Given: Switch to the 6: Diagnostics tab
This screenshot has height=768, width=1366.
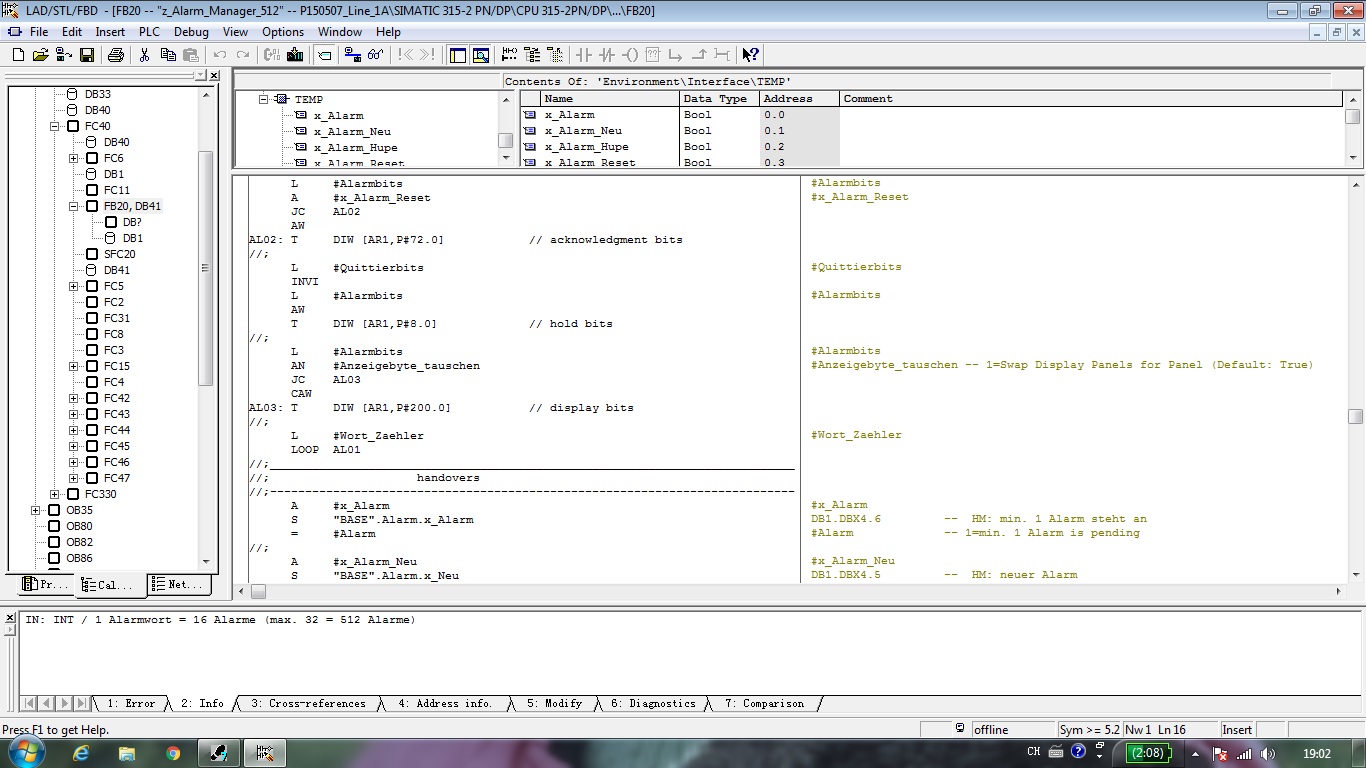Looking at the screenshot, I should [653, 704].
